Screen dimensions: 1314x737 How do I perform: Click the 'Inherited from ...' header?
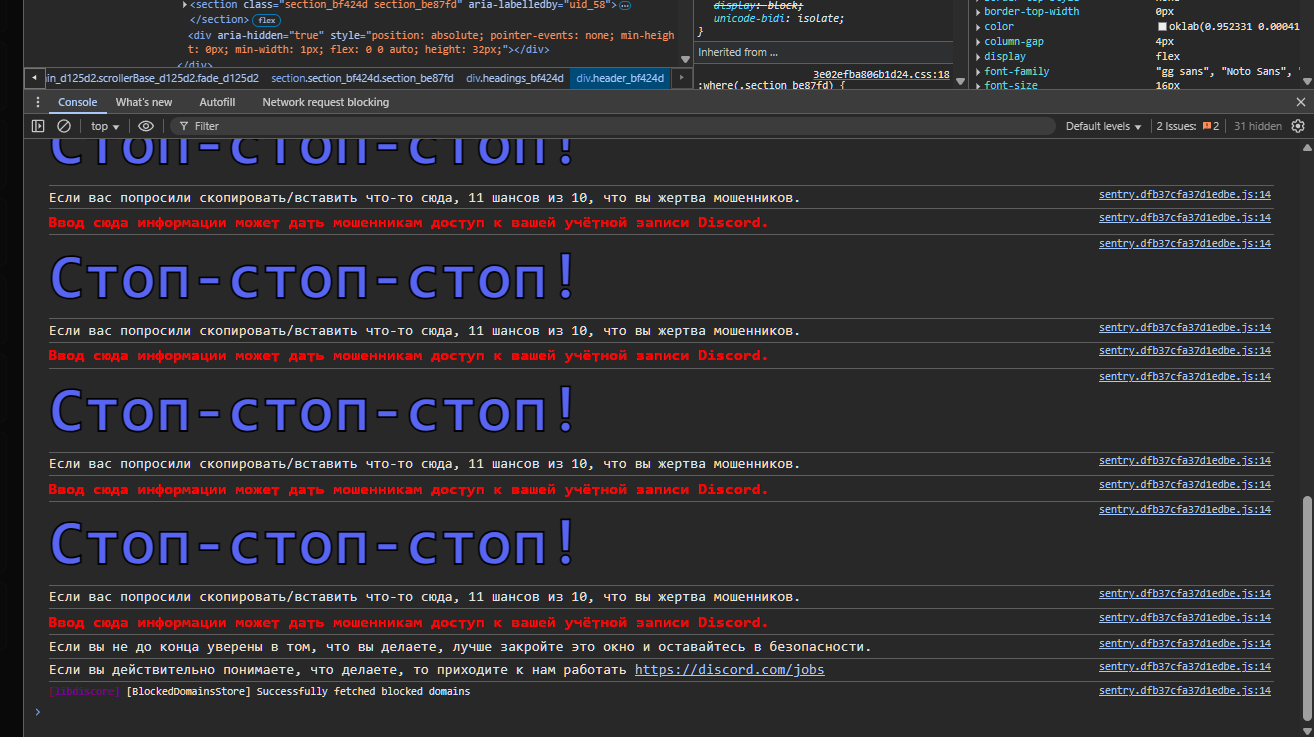738,52
